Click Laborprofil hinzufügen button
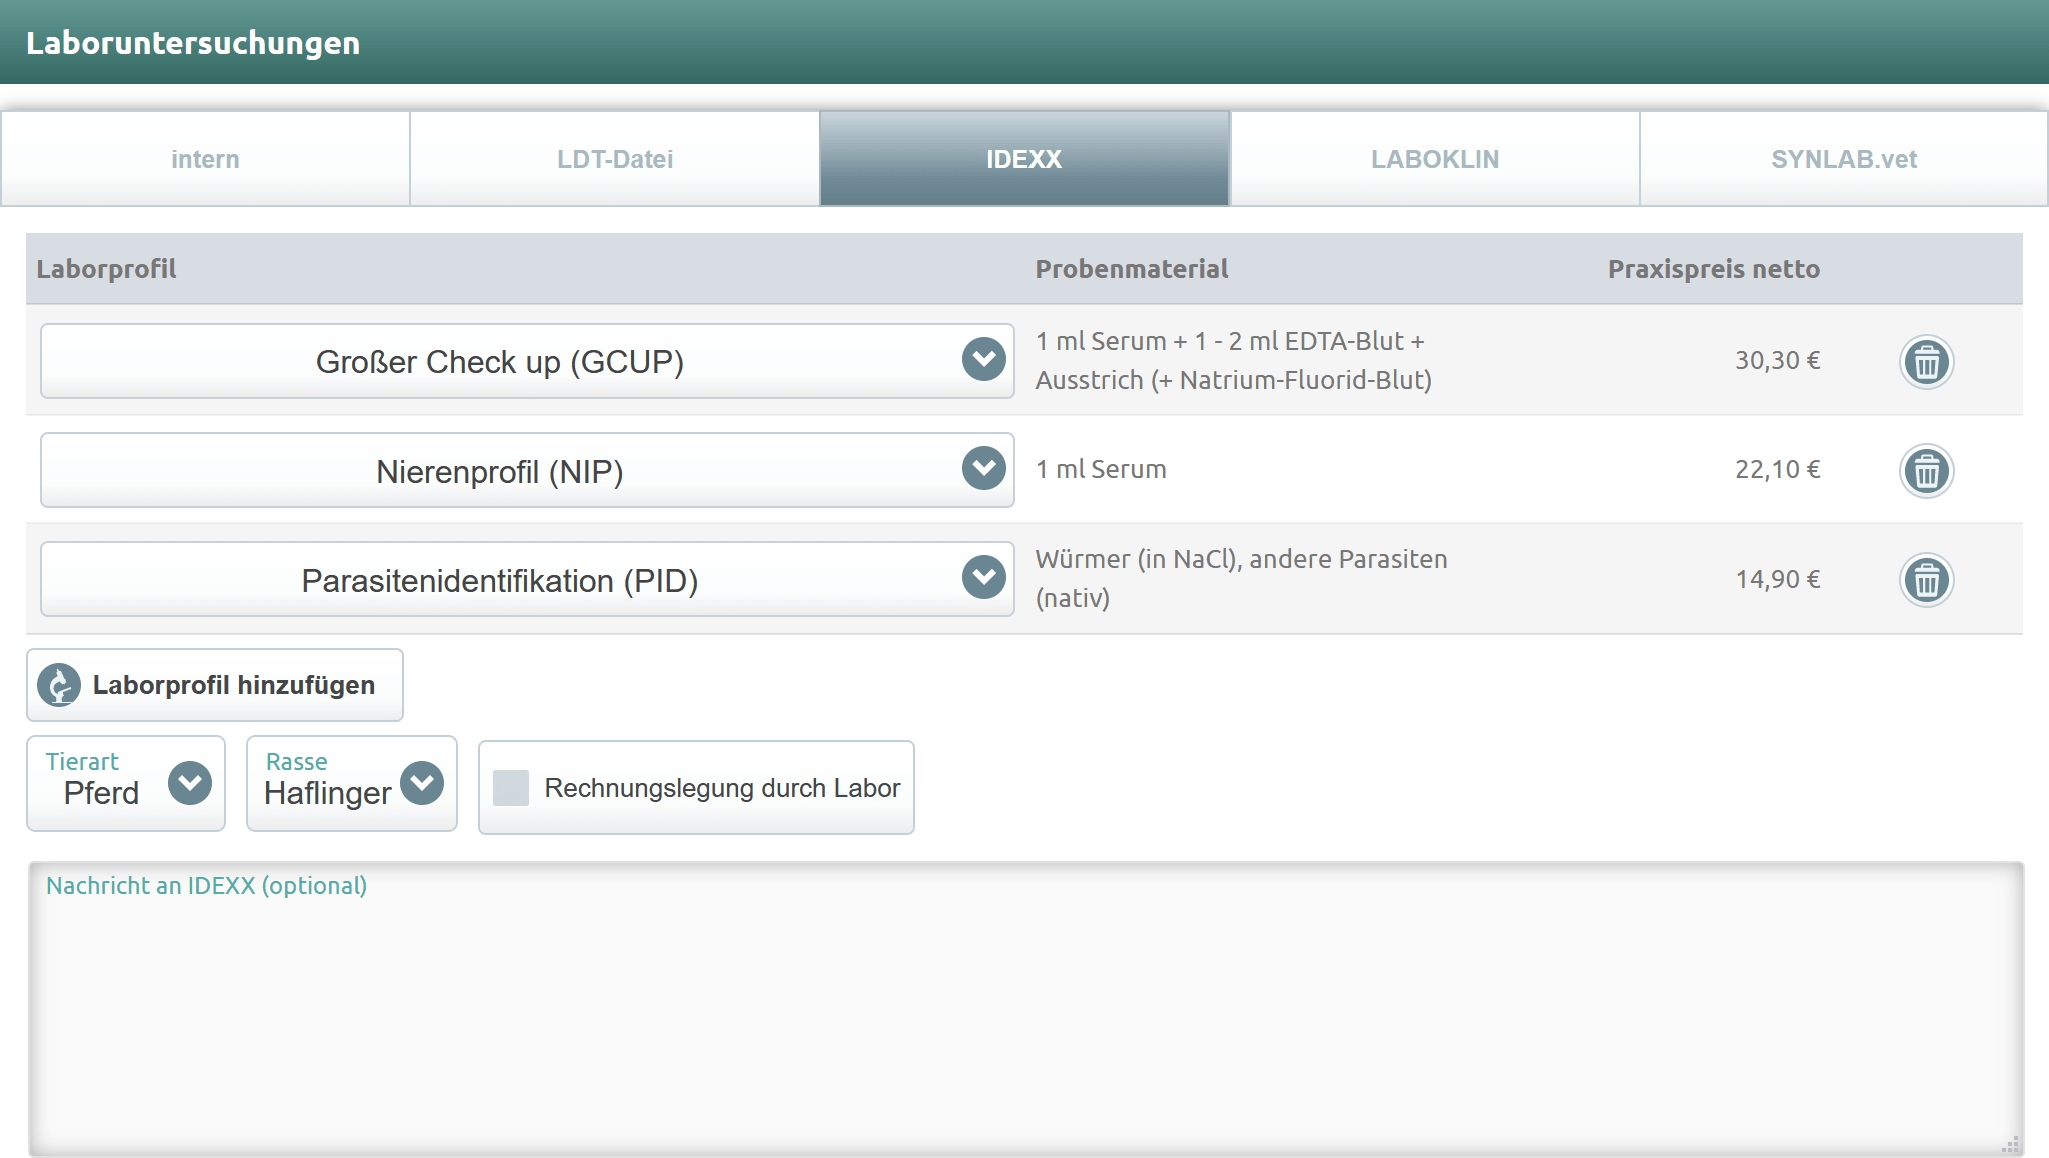 [232, 685]
